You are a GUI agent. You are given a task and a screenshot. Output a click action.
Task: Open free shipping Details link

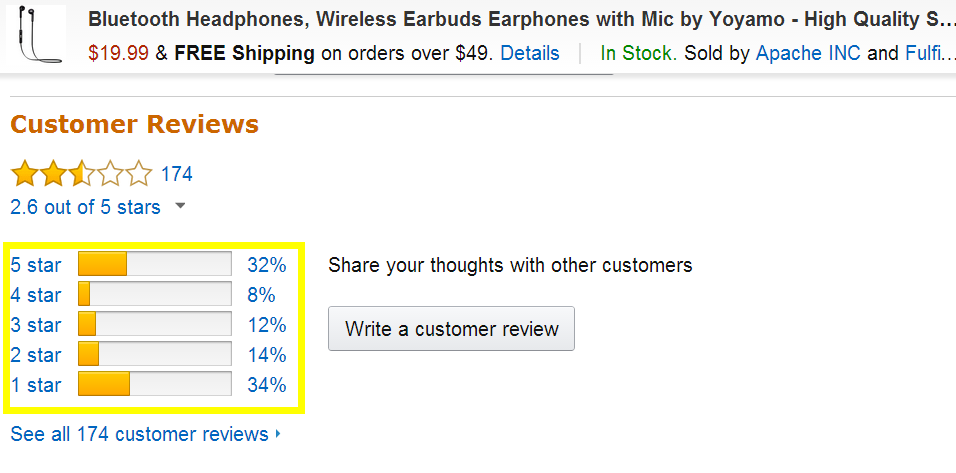(530, 53)
